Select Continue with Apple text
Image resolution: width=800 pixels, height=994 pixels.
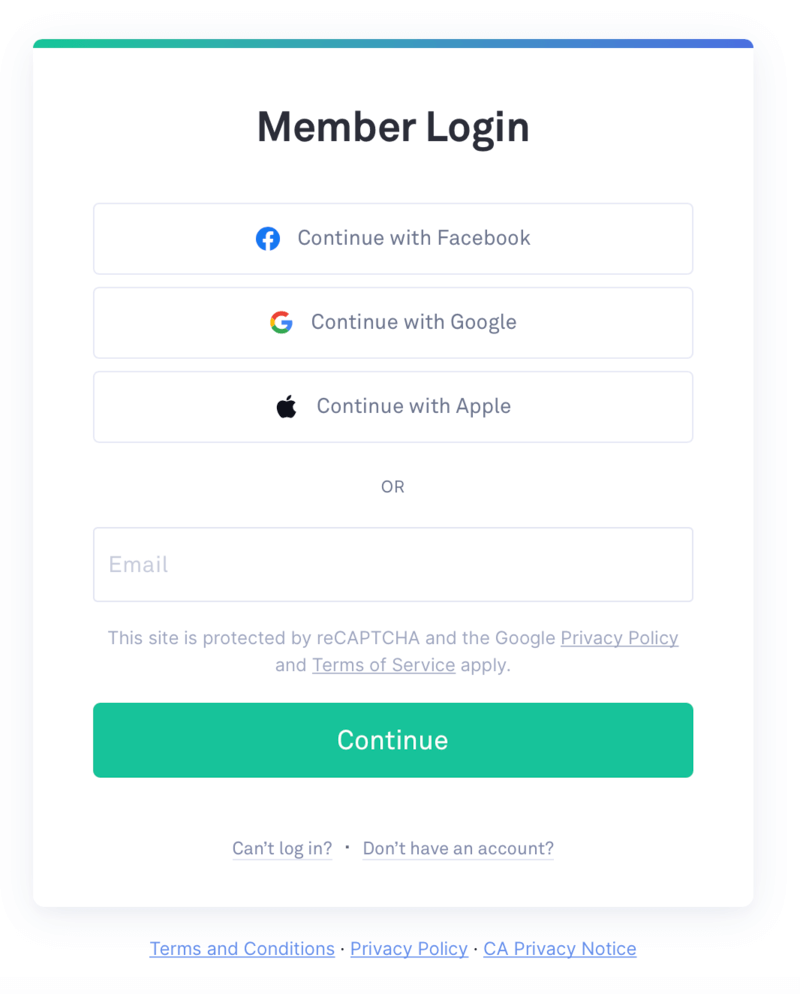414,406
